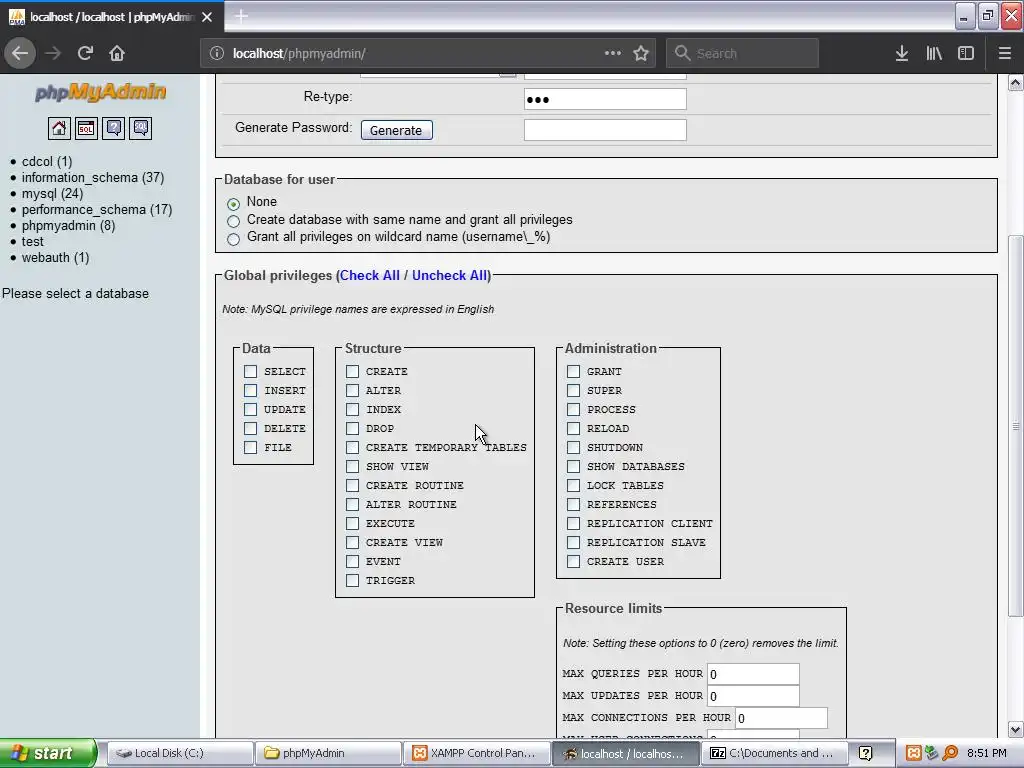Open the Firefox hamburger menu
1024x768 pixels.
1005,53
